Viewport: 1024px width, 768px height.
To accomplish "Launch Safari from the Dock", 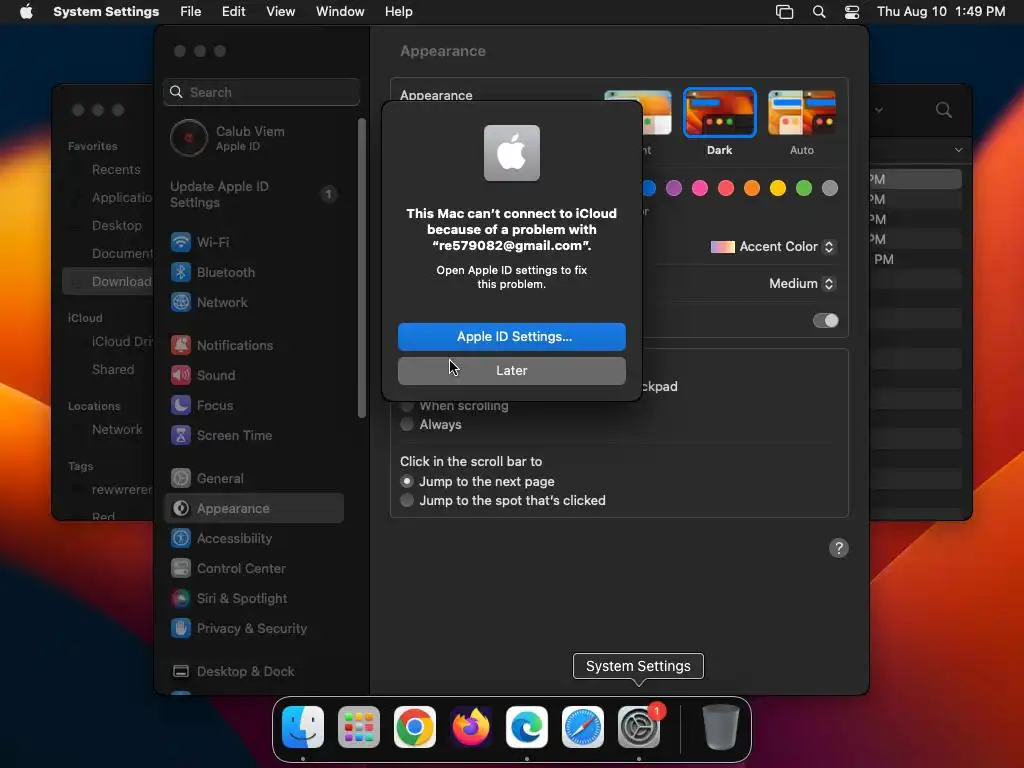I will click(583, 727).
